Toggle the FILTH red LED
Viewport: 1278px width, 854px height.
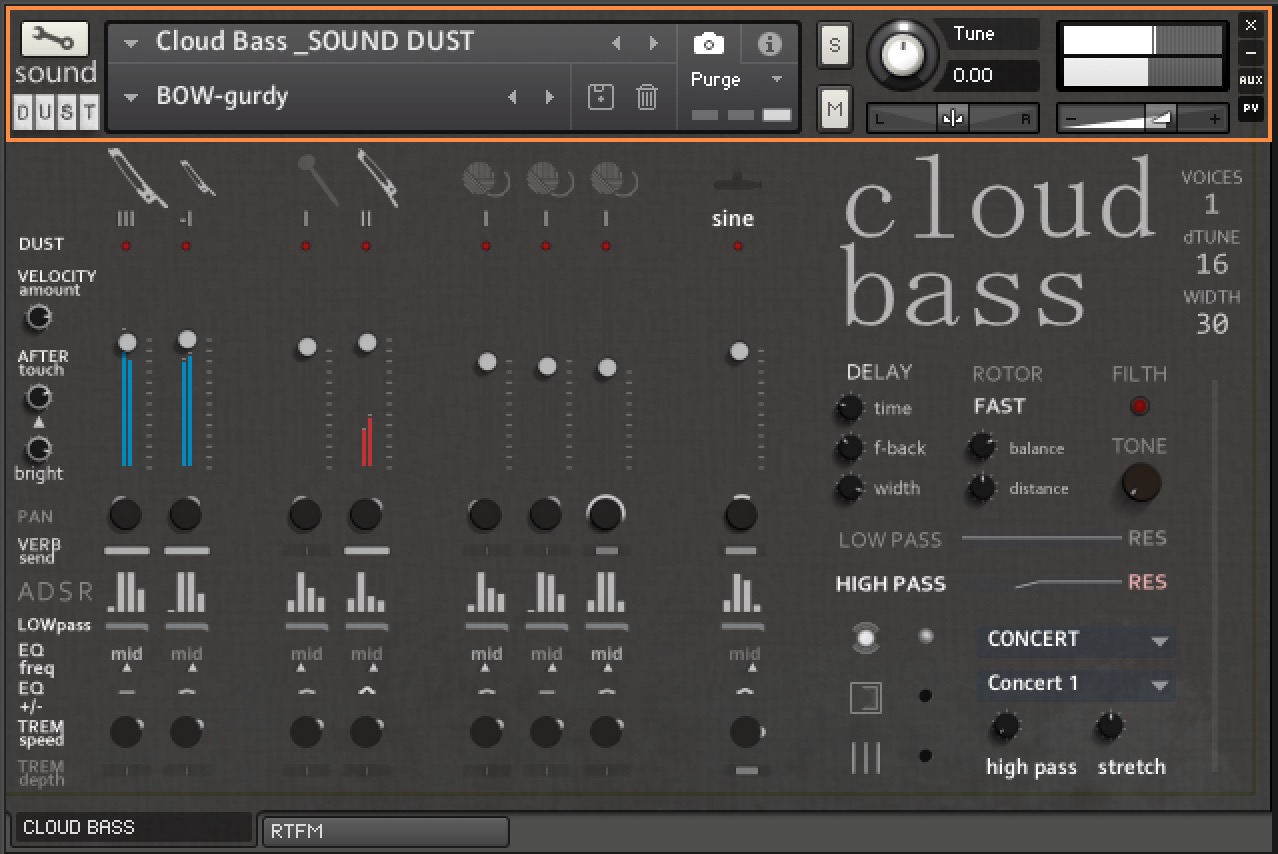click(x=1139, y=406)
